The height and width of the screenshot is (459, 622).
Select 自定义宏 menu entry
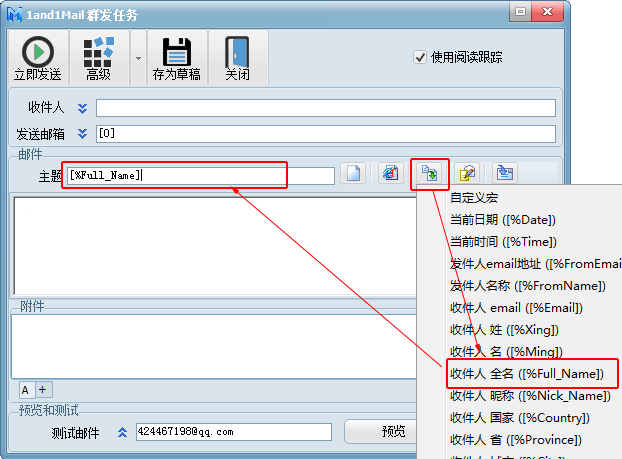click(519, 198)
